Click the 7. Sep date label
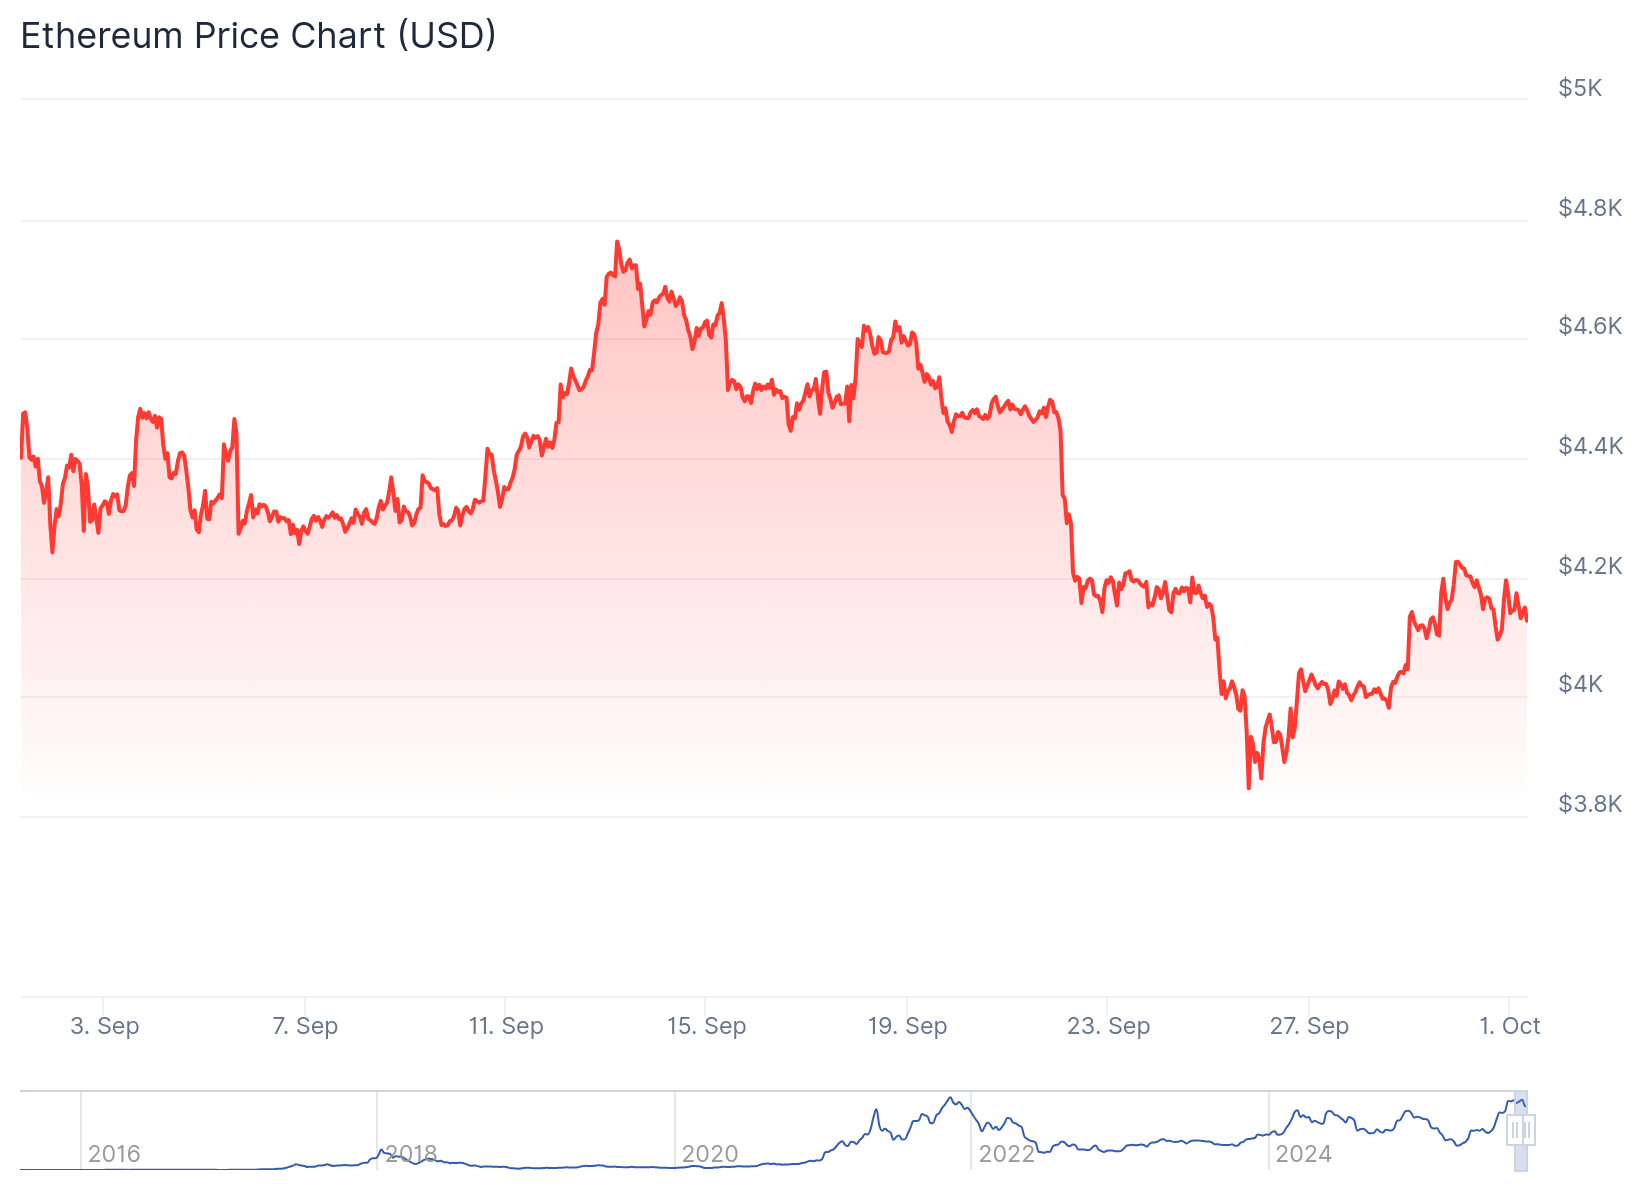1644x1200 pixels. click(x=305, y=1026)
